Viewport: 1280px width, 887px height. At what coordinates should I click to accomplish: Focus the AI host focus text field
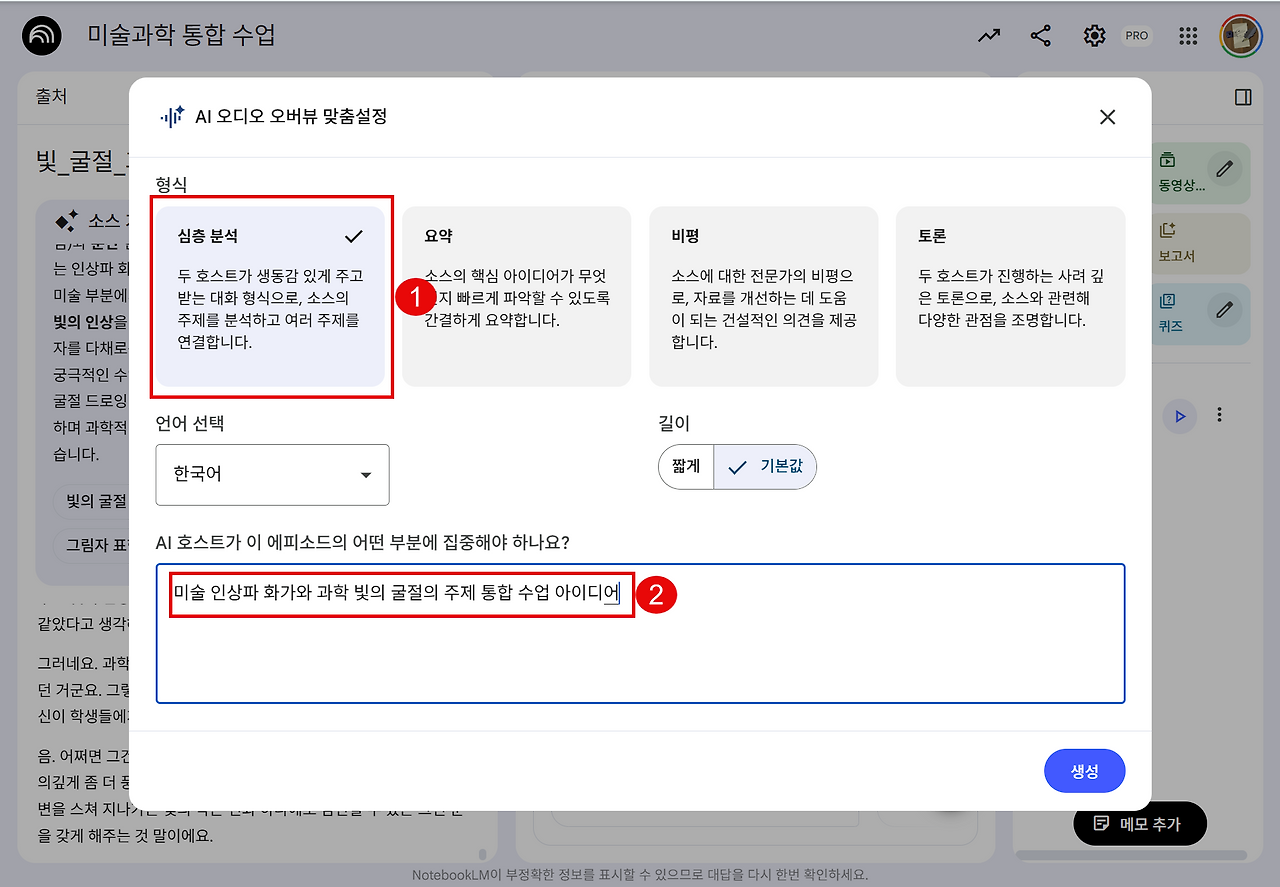pyautogui.click(x=640, y=634)
